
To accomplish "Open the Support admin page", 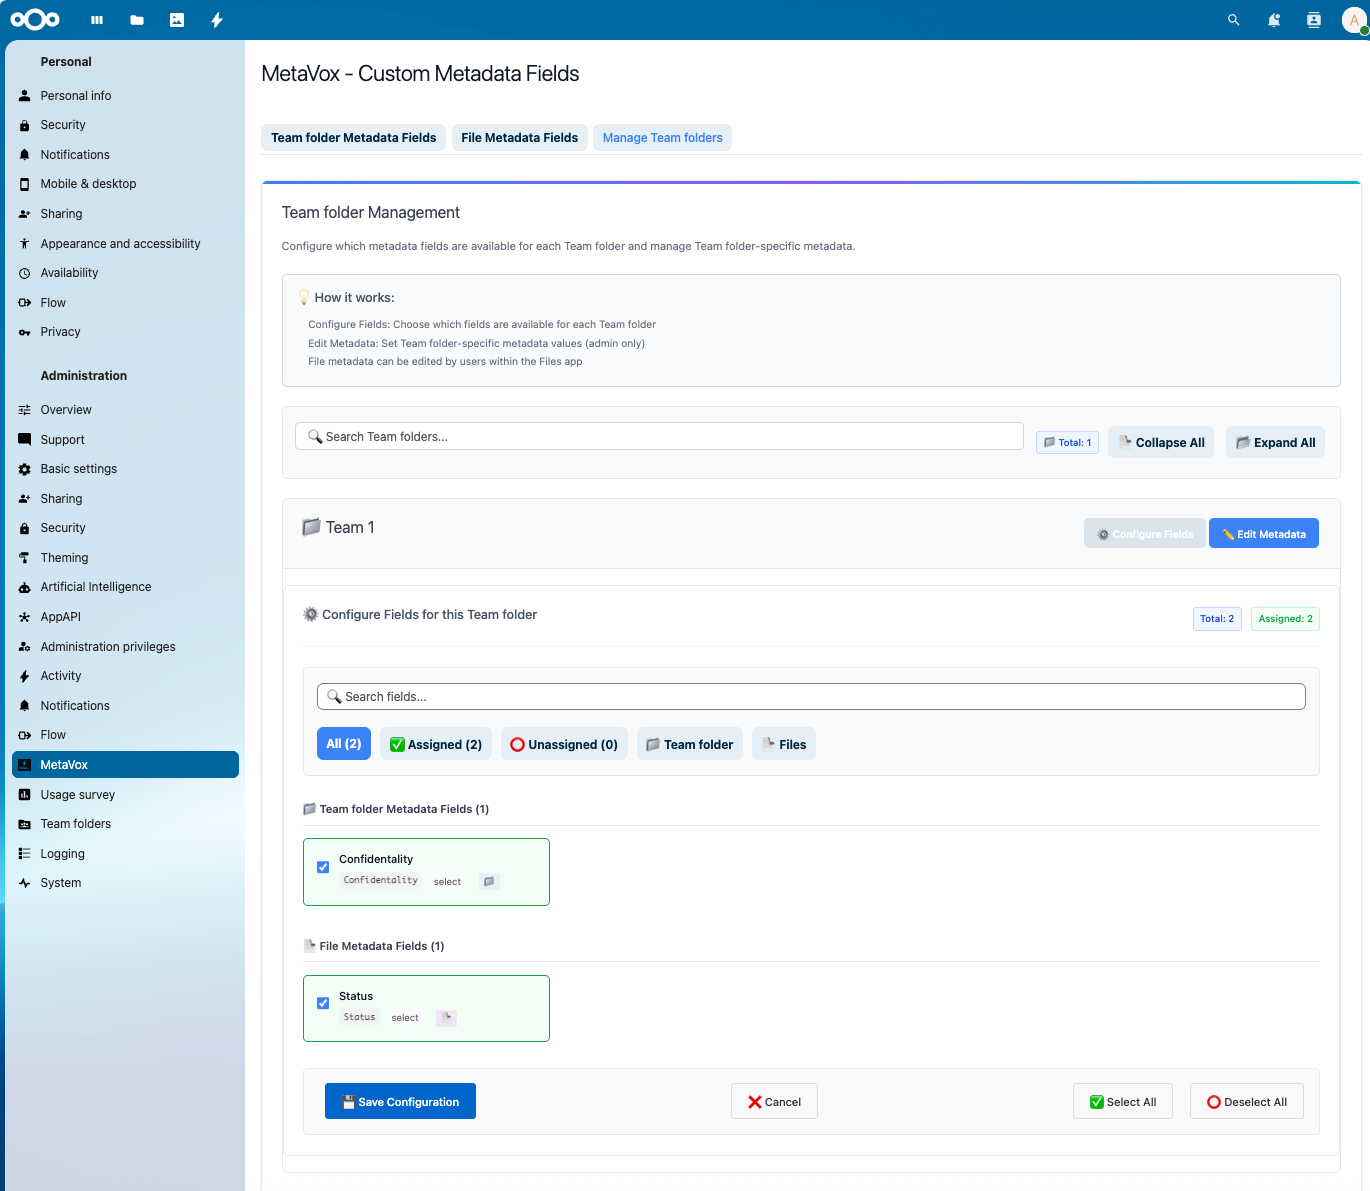I will (x=125, y=440).
